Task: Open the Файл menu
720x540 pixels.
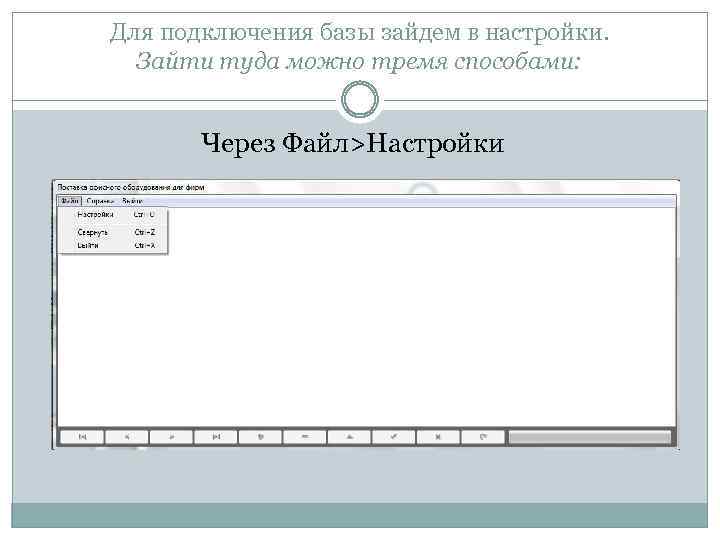Action: 70,201
